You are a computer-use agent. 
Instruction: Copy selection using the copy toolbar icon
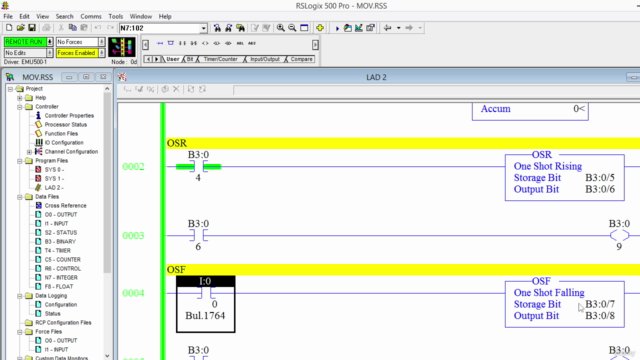click(73, 28)
